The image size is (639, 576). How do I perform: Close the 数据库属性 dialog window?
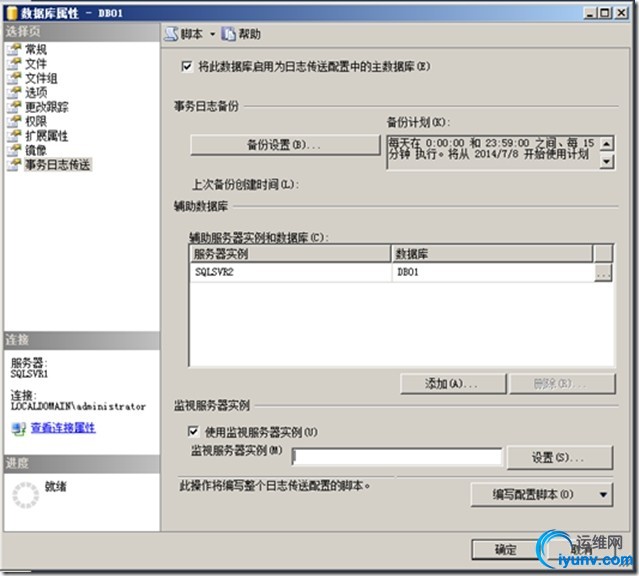621,13
